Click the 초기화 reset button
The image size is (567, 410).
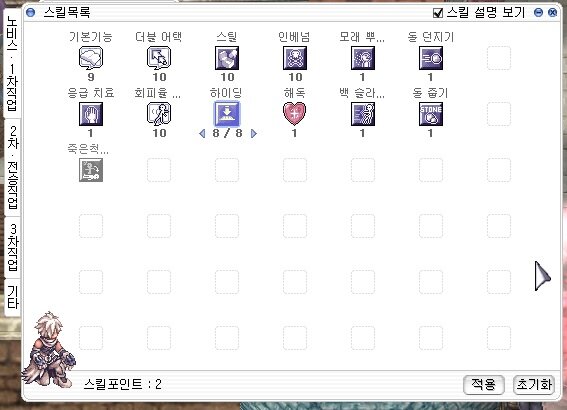coord(534,384)
